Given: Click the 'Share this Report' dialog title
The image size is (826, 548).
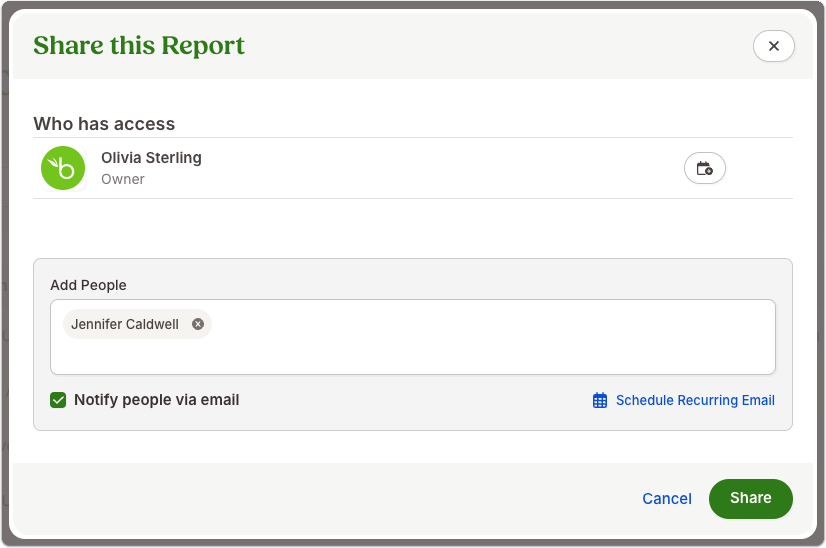Looking at the screenshot, I should point(139,45).
